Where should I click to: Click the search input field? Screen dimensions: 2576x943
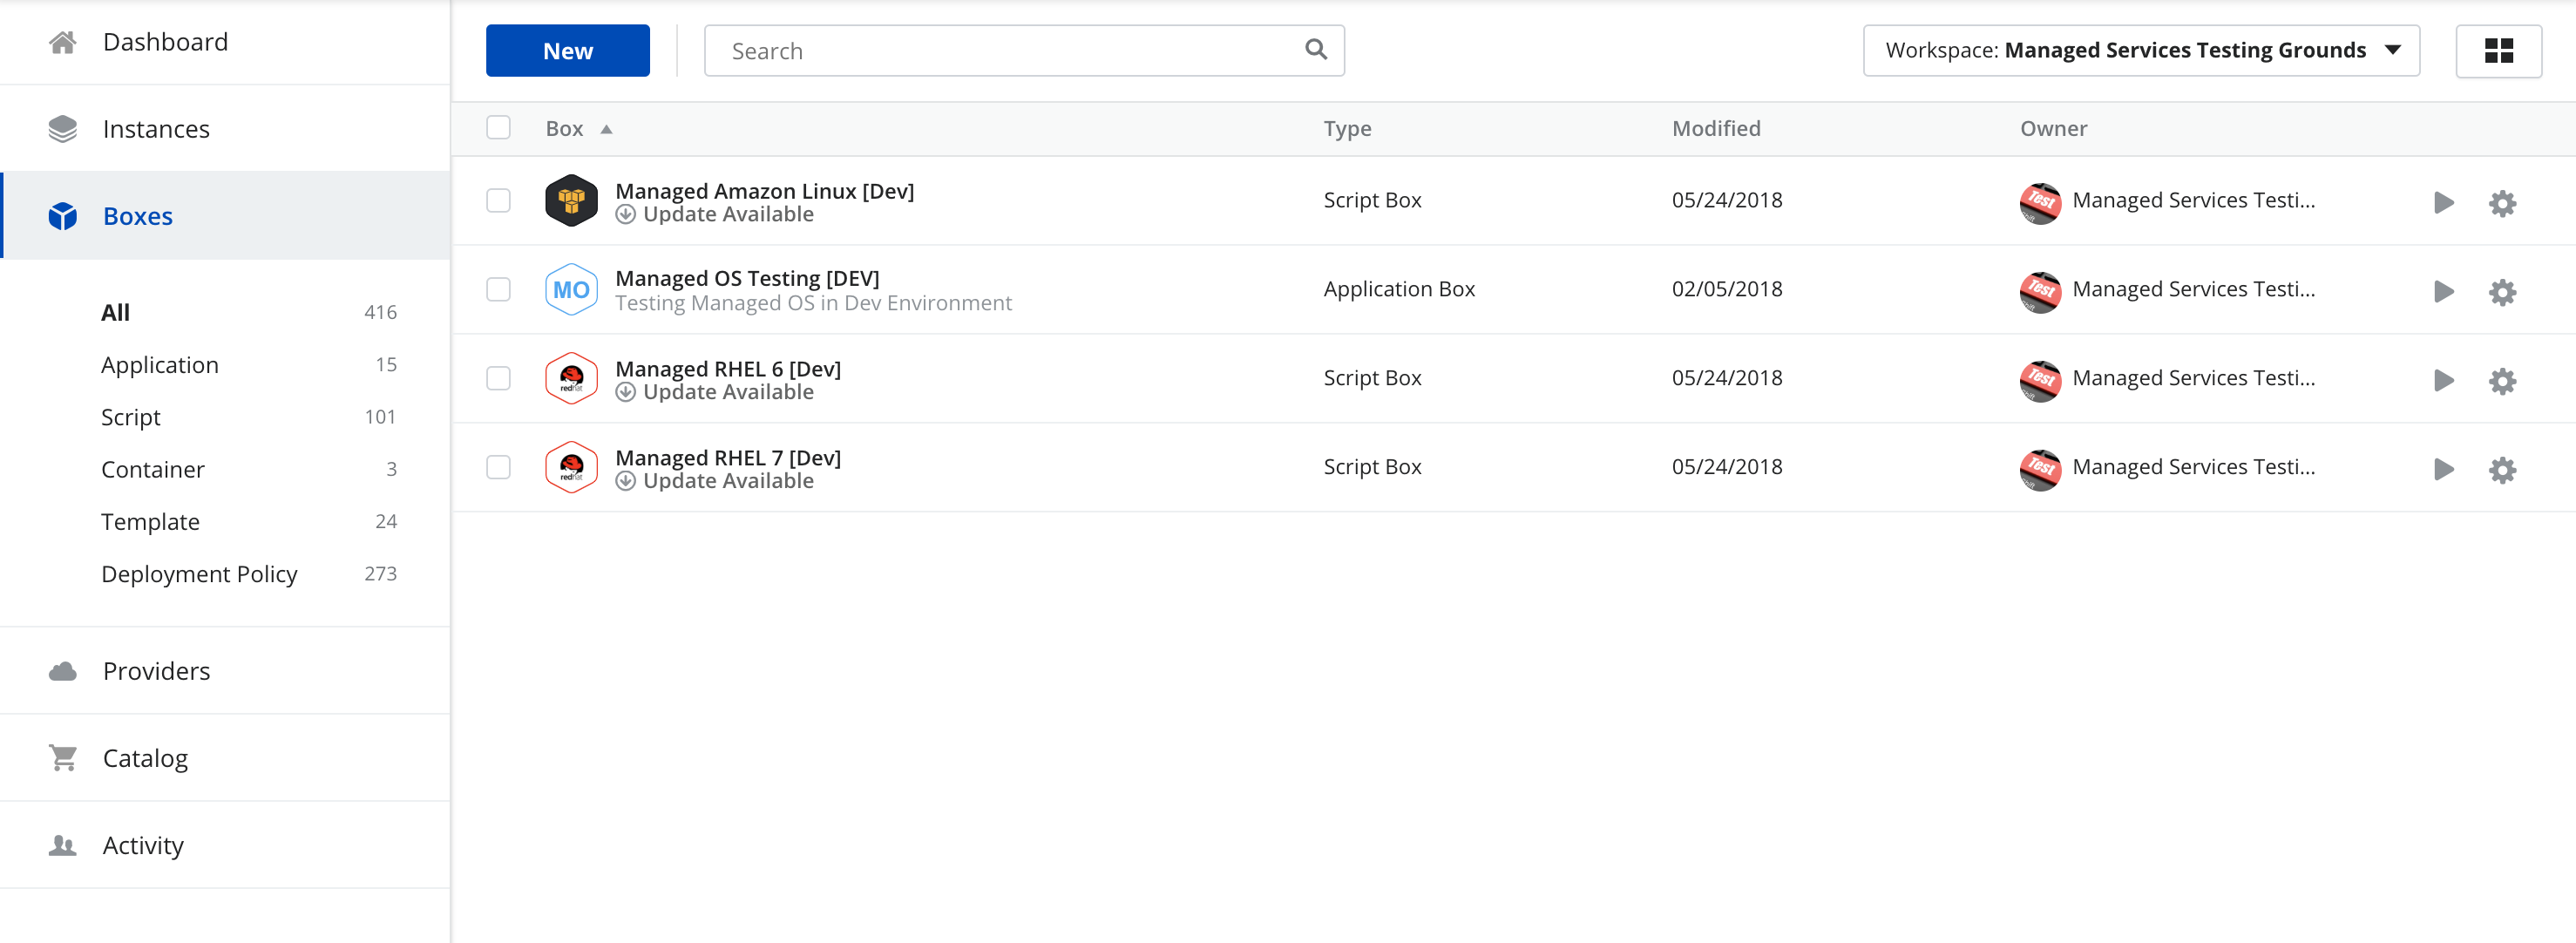1023,50
